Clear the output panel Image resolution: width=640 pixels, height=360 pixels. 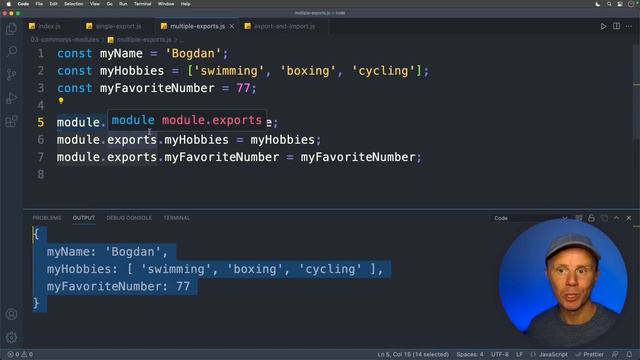pyautogui.click(x=579, y=218)
